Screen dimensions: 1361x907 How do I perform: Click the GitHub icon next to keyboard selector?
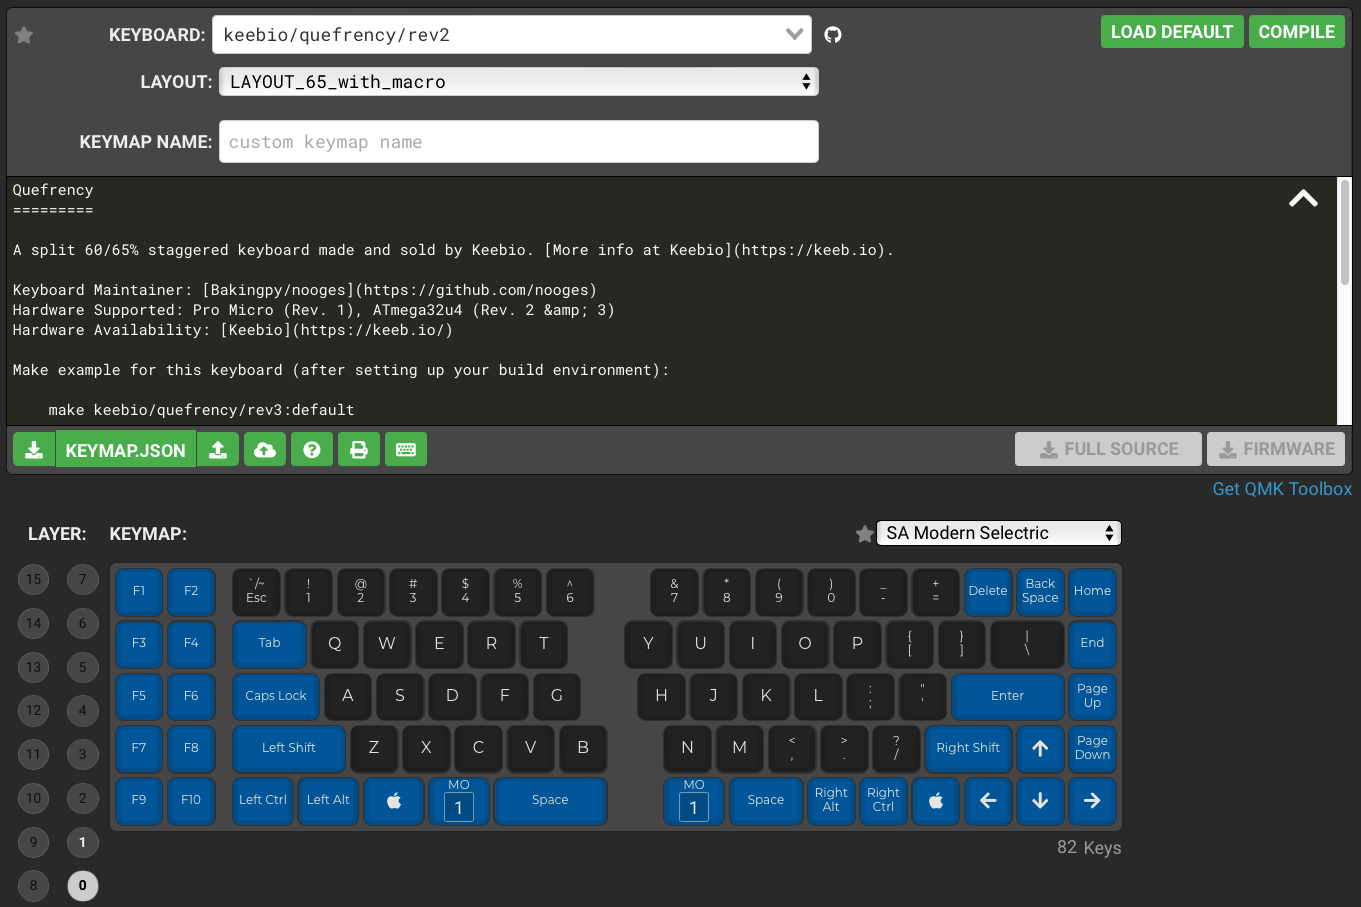tap(832, 35)
